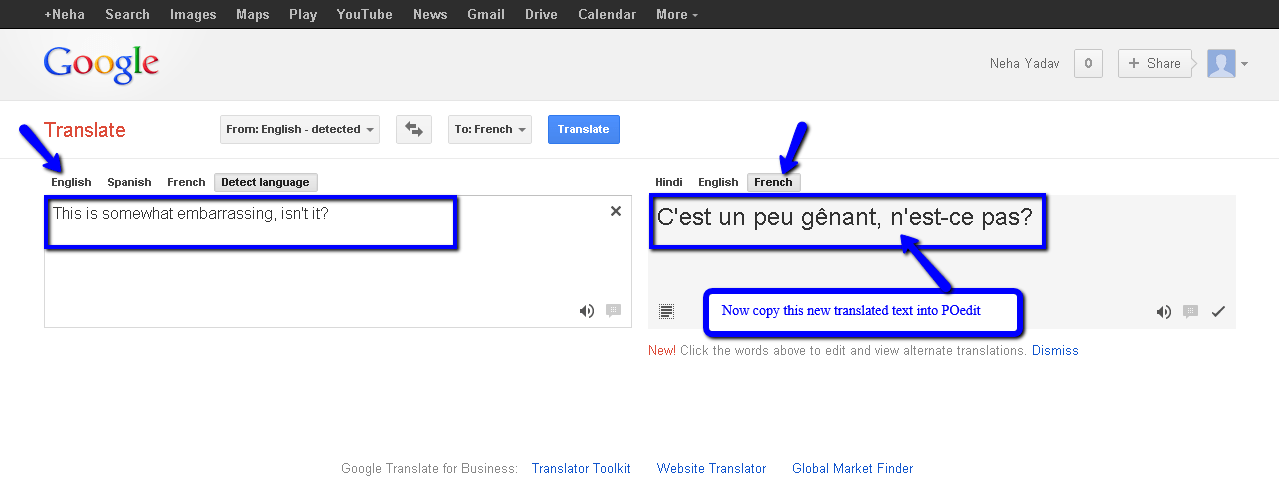Image resolution: width=1279 pixels, height=484 pixels.
Task: Click the Share button
Action: pyautogui.click(x=1155, y=63)
